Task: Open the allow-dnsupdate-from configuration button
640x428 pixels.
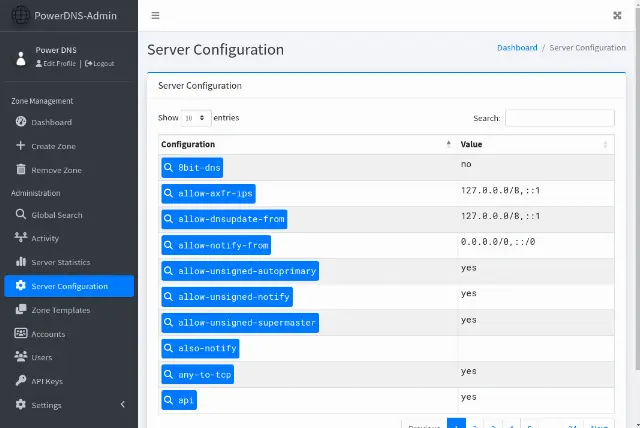Action: pos(224,219)
